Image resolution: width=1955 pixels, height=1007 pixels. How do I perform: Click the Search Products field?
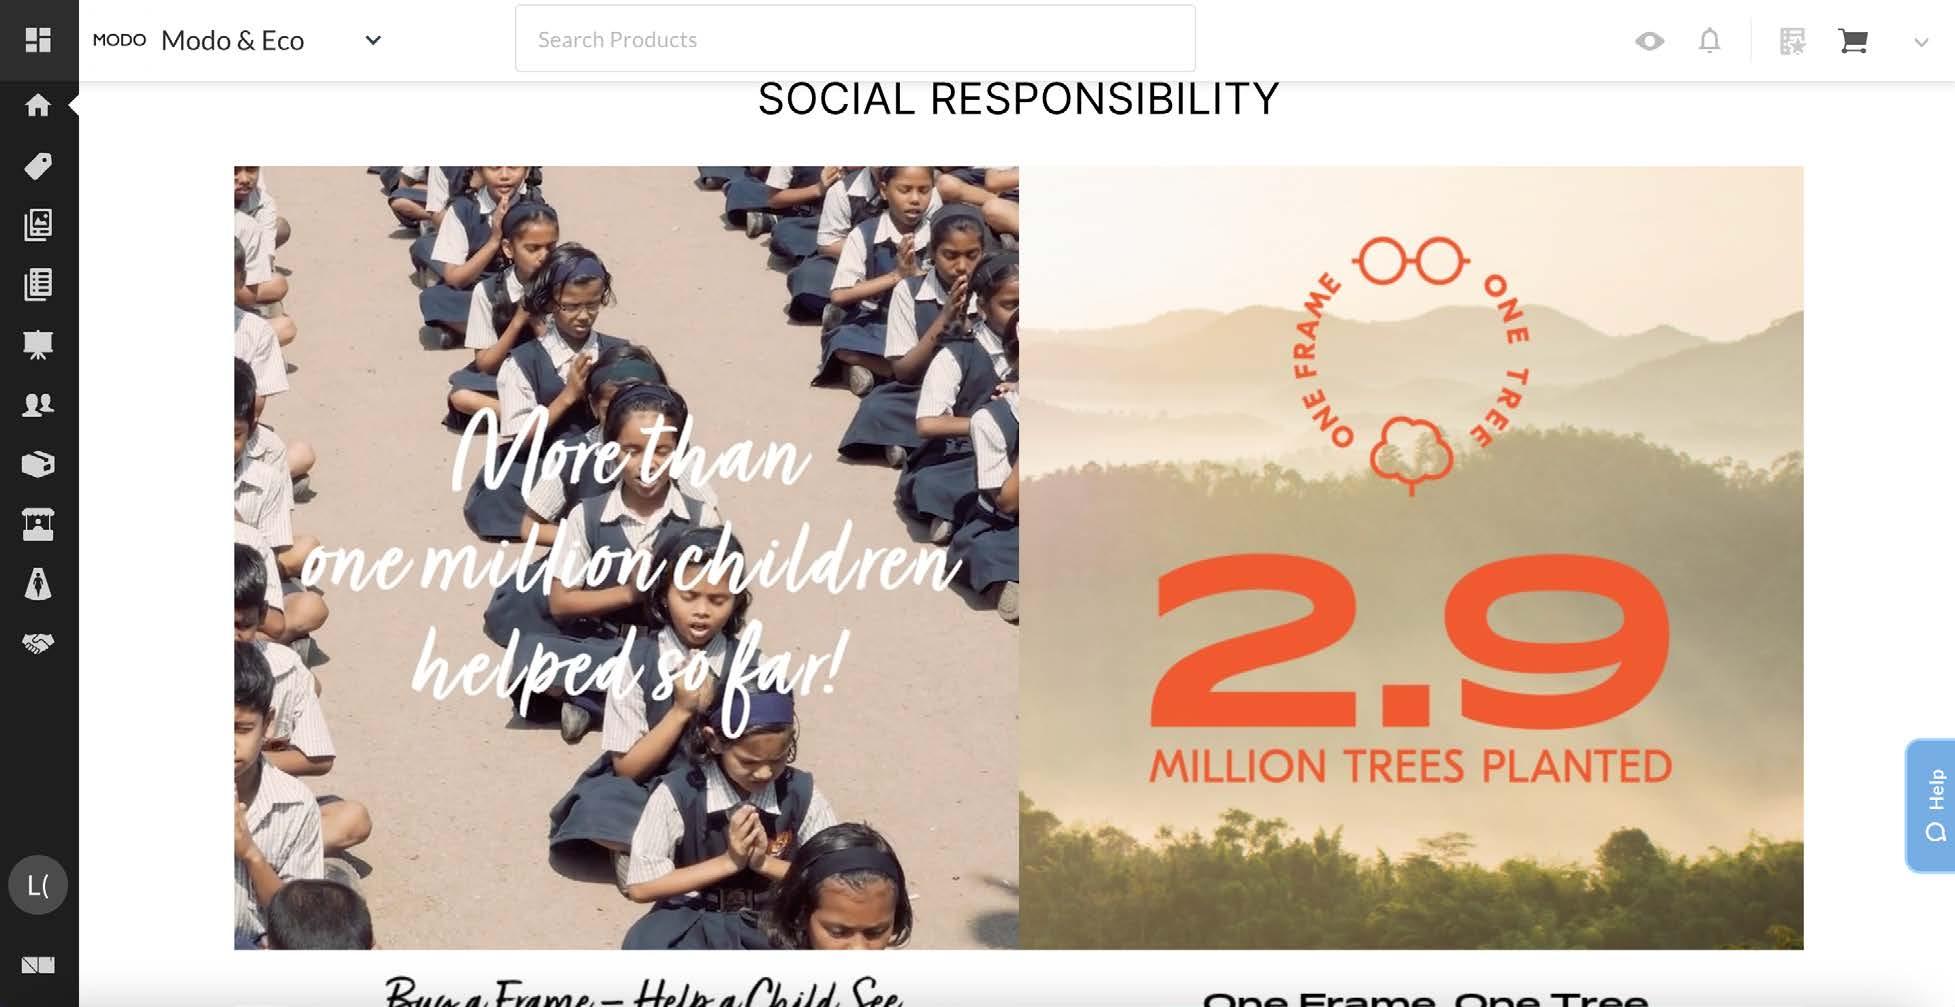tap(855, 39)
